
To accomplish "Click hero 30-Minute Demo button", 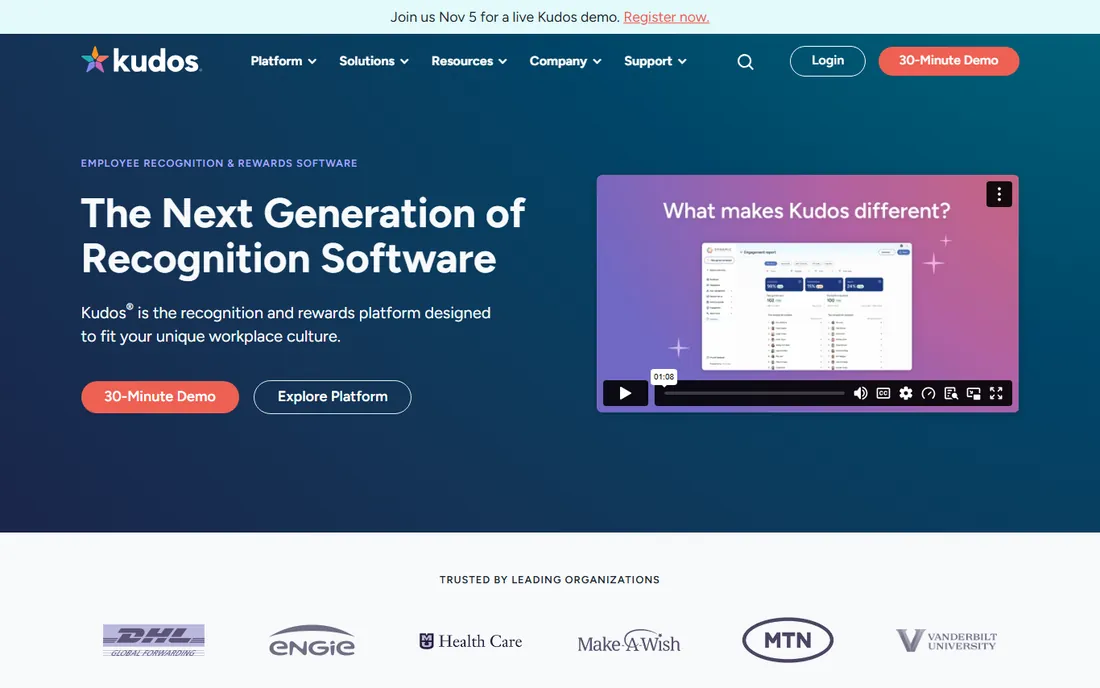I will pos(160,397).
